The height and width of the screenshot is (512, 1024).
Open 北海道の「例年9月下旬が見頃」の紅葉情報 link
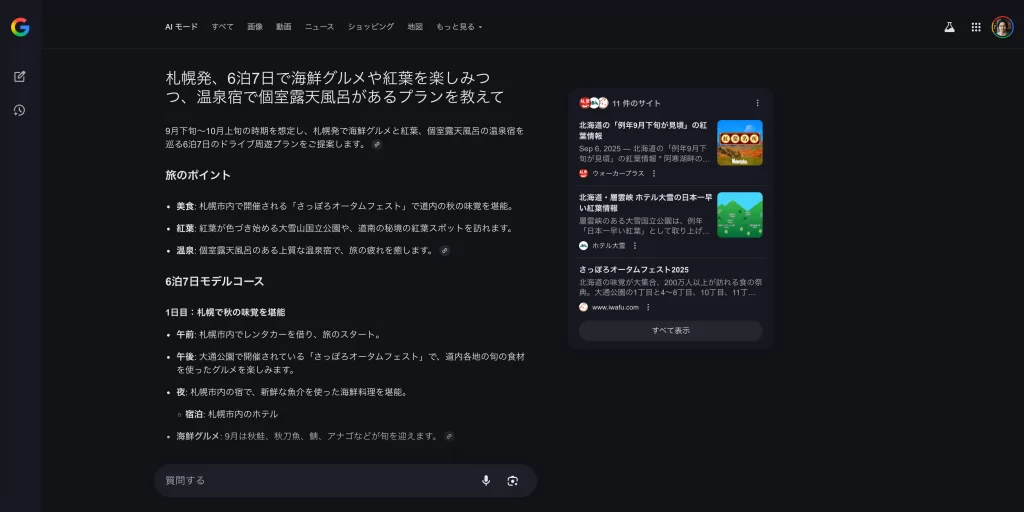click(x=643, y=130)
